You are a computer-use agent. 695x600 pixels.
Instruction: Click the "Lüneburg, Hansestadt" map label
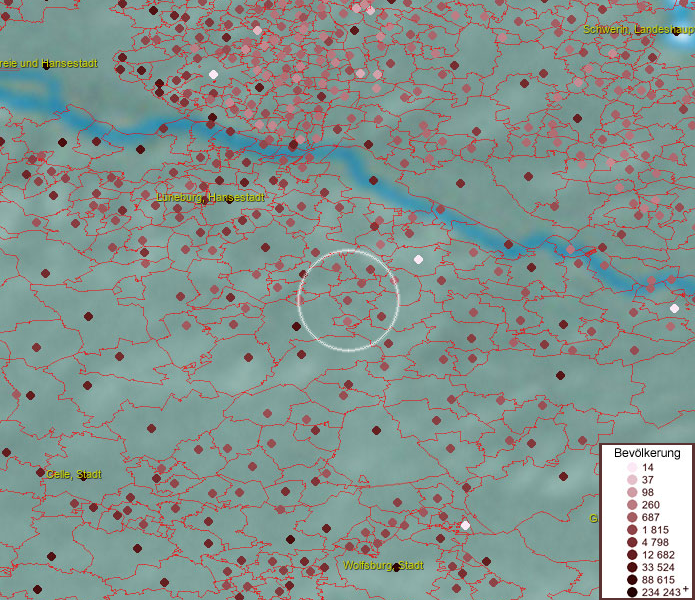pos(211,197)
